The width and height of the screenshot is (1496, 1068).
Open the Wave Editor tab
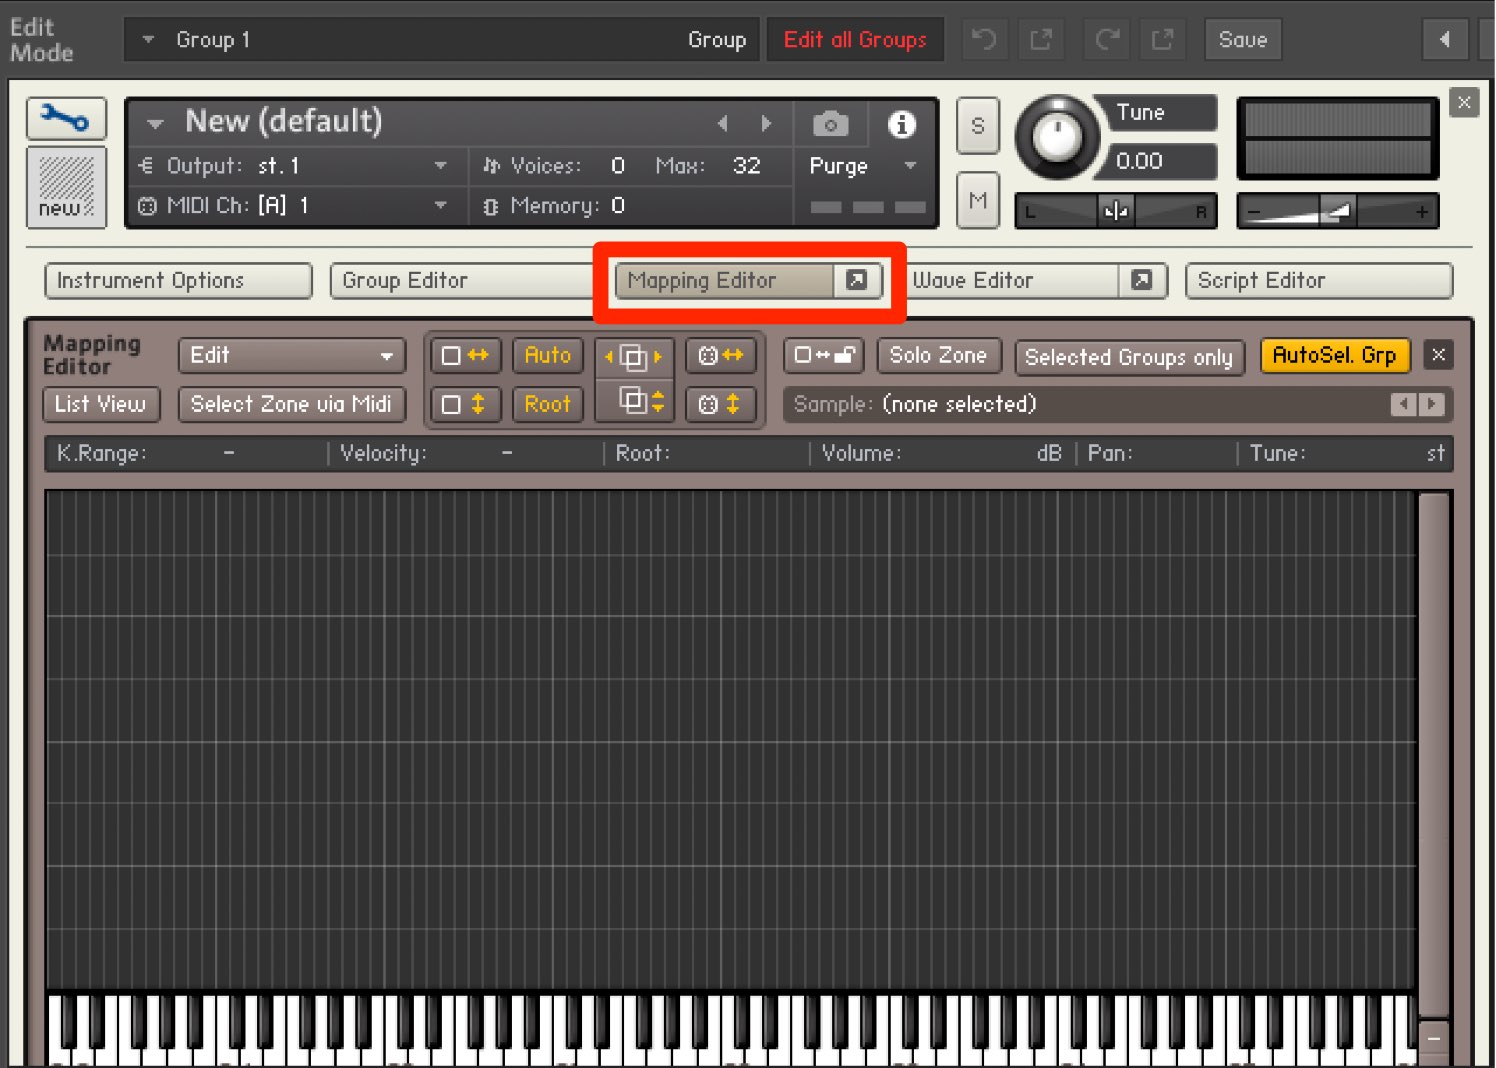1012,281
